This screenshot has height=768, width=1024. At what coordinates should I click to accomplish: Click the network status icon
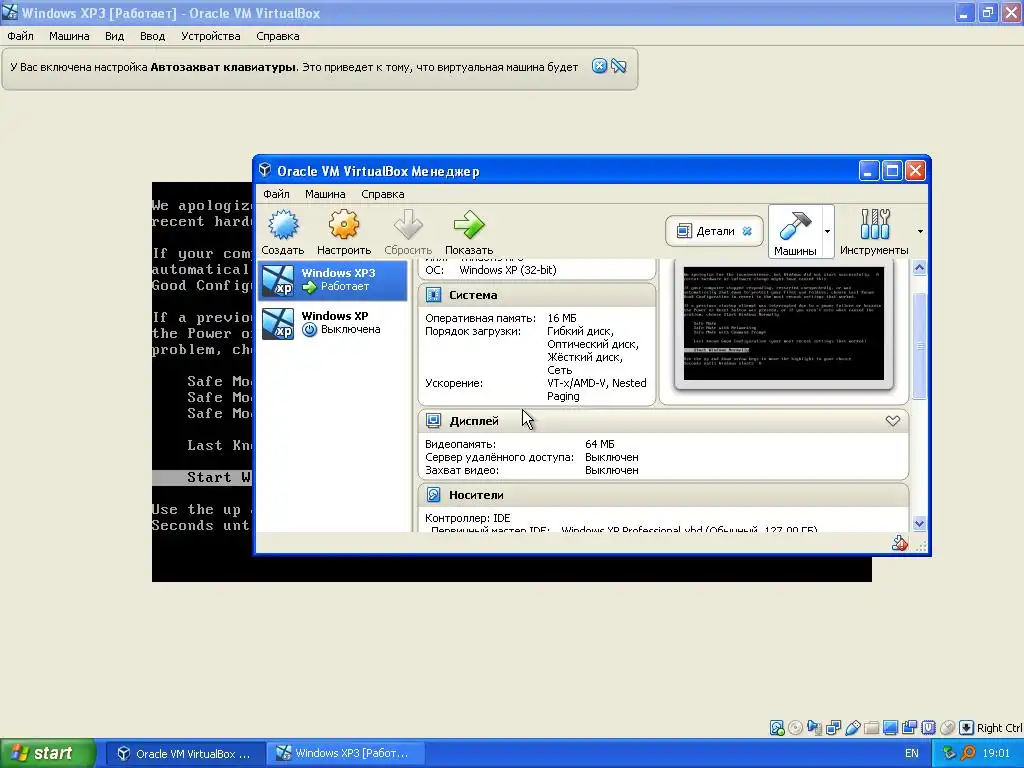click(x=833, y=728)
